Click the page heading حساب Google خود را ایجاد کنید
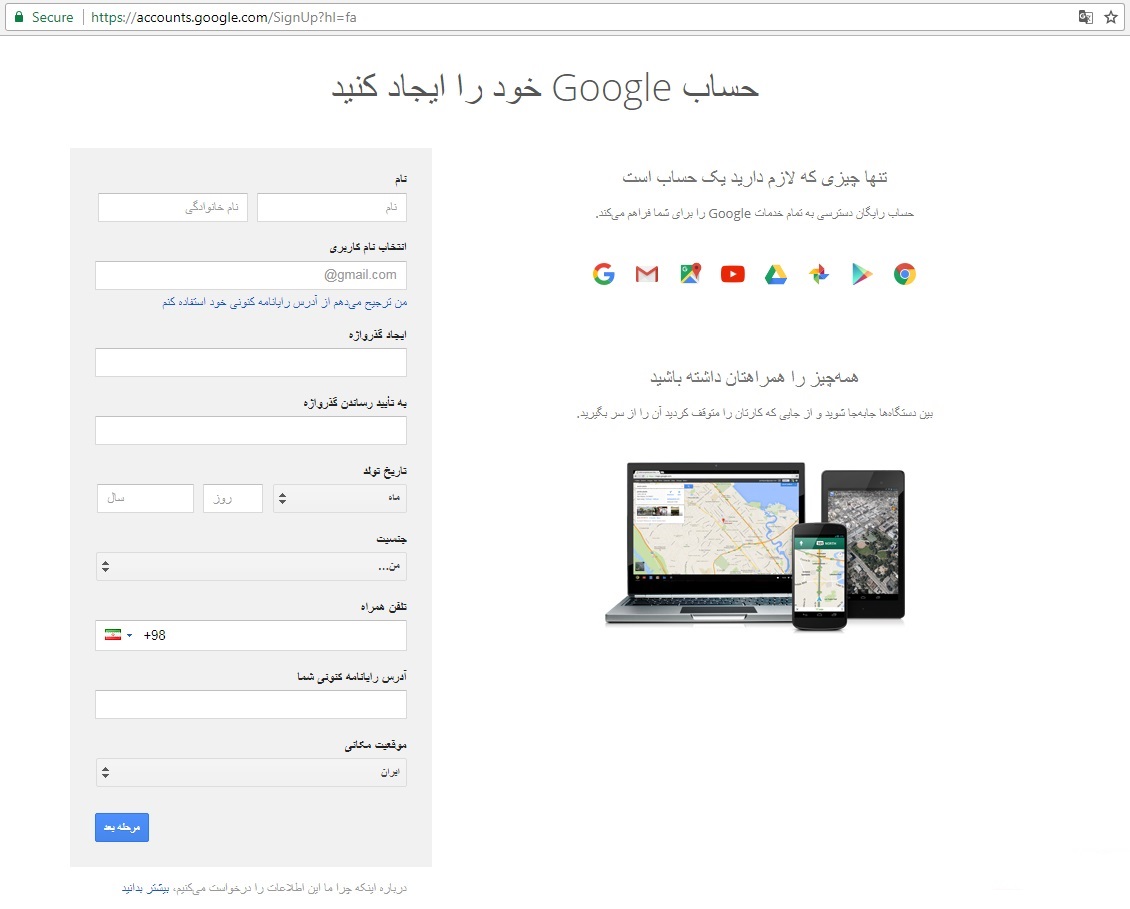 coord(545,87)
